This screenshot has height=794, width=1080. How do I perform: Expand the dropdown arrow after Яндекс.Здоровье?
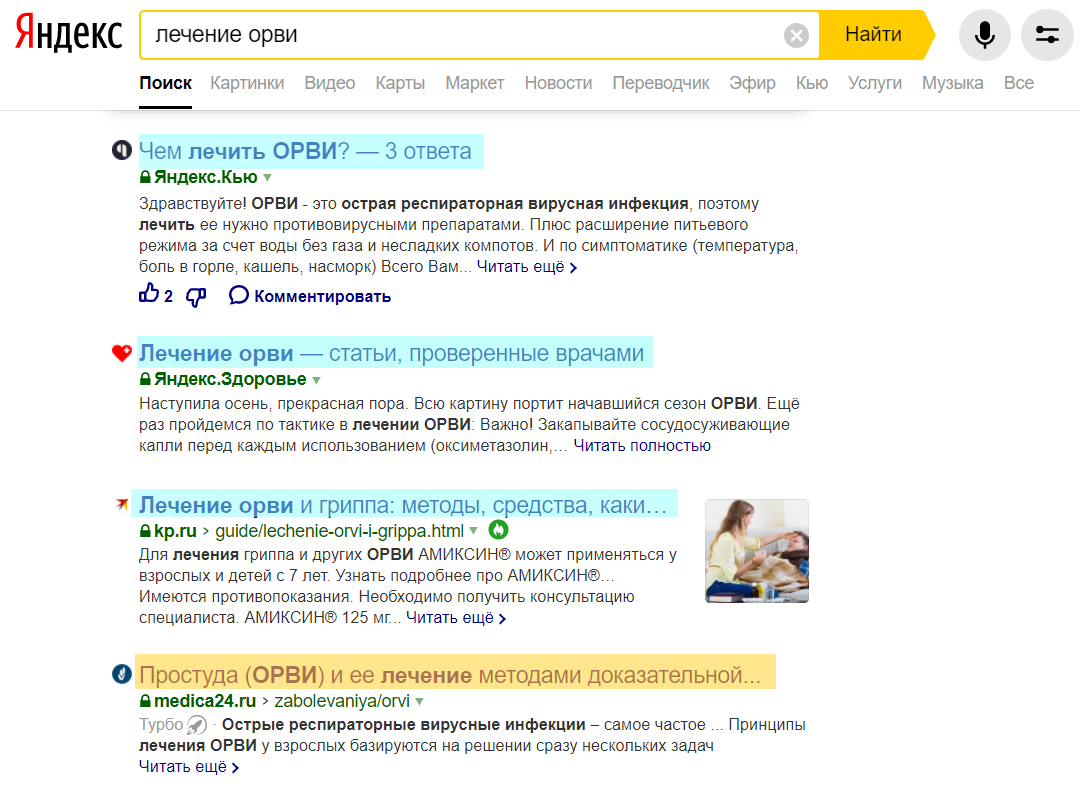pyautogui.click(x=316, y=380)
